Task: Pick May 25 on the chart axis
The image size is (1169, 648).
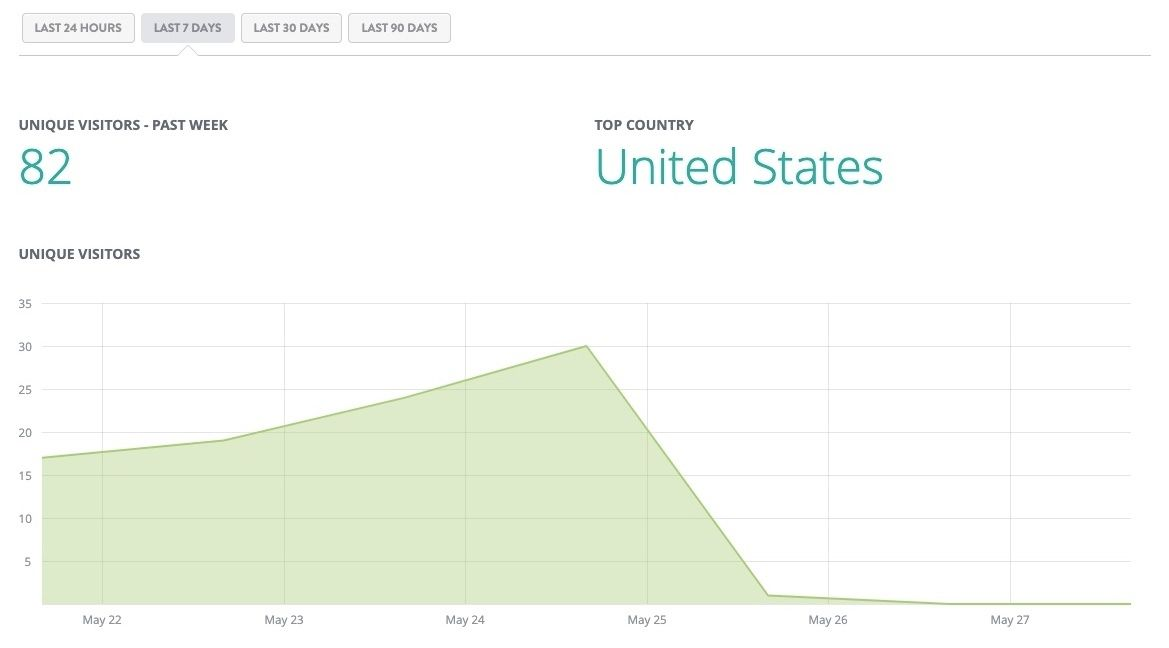Action: click(647, 620)
